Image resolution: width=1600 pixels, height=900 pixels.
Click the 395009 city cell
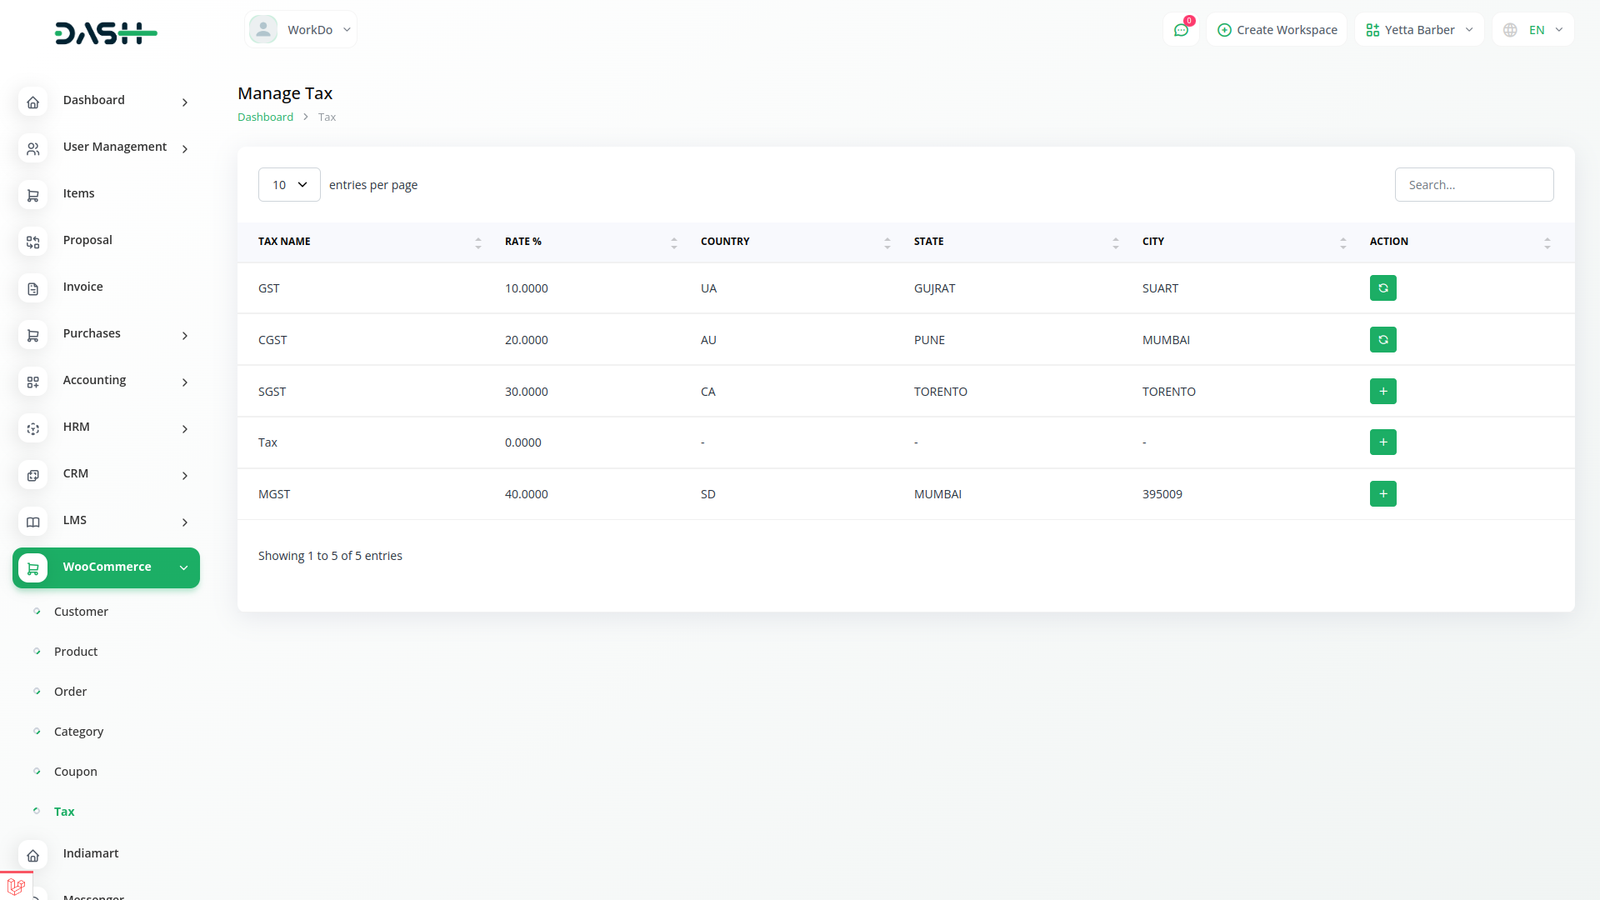(x=1162, y=494)
